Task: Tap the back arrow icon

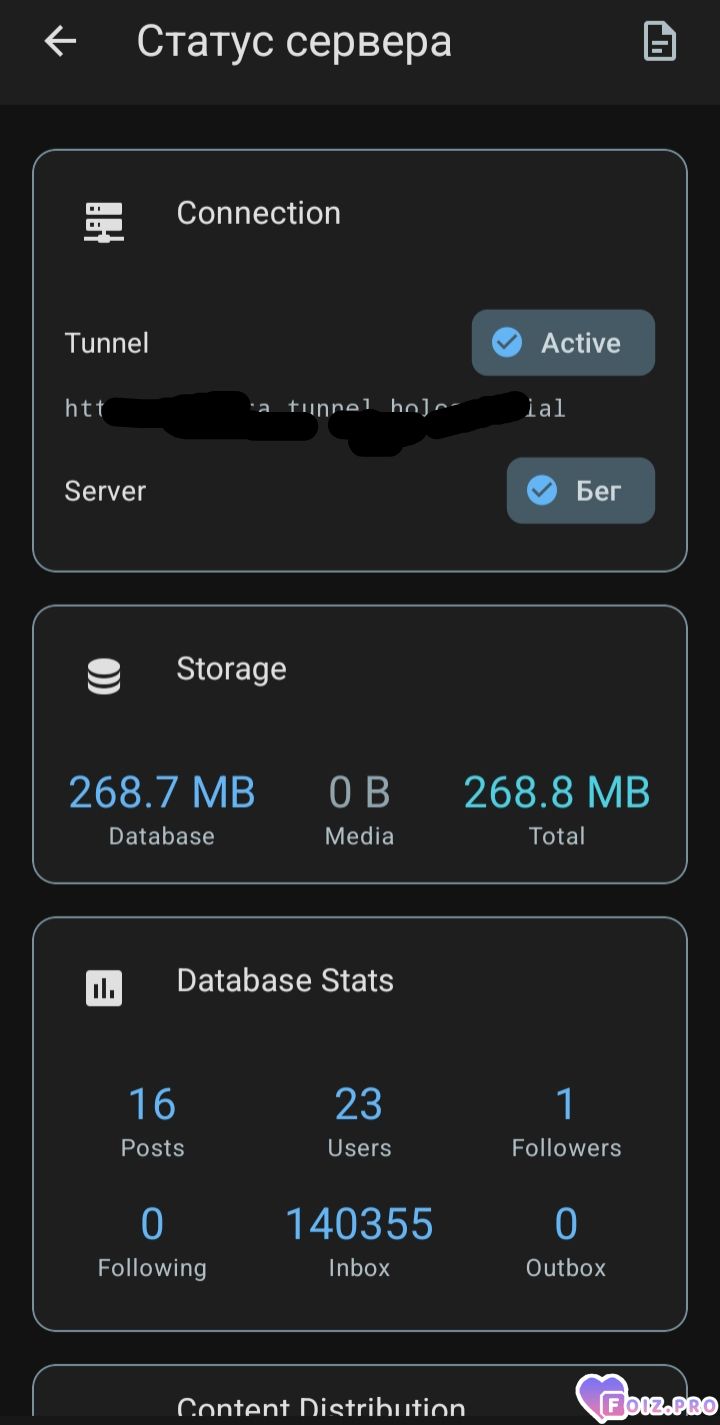Action: click(x=61, y=42)
